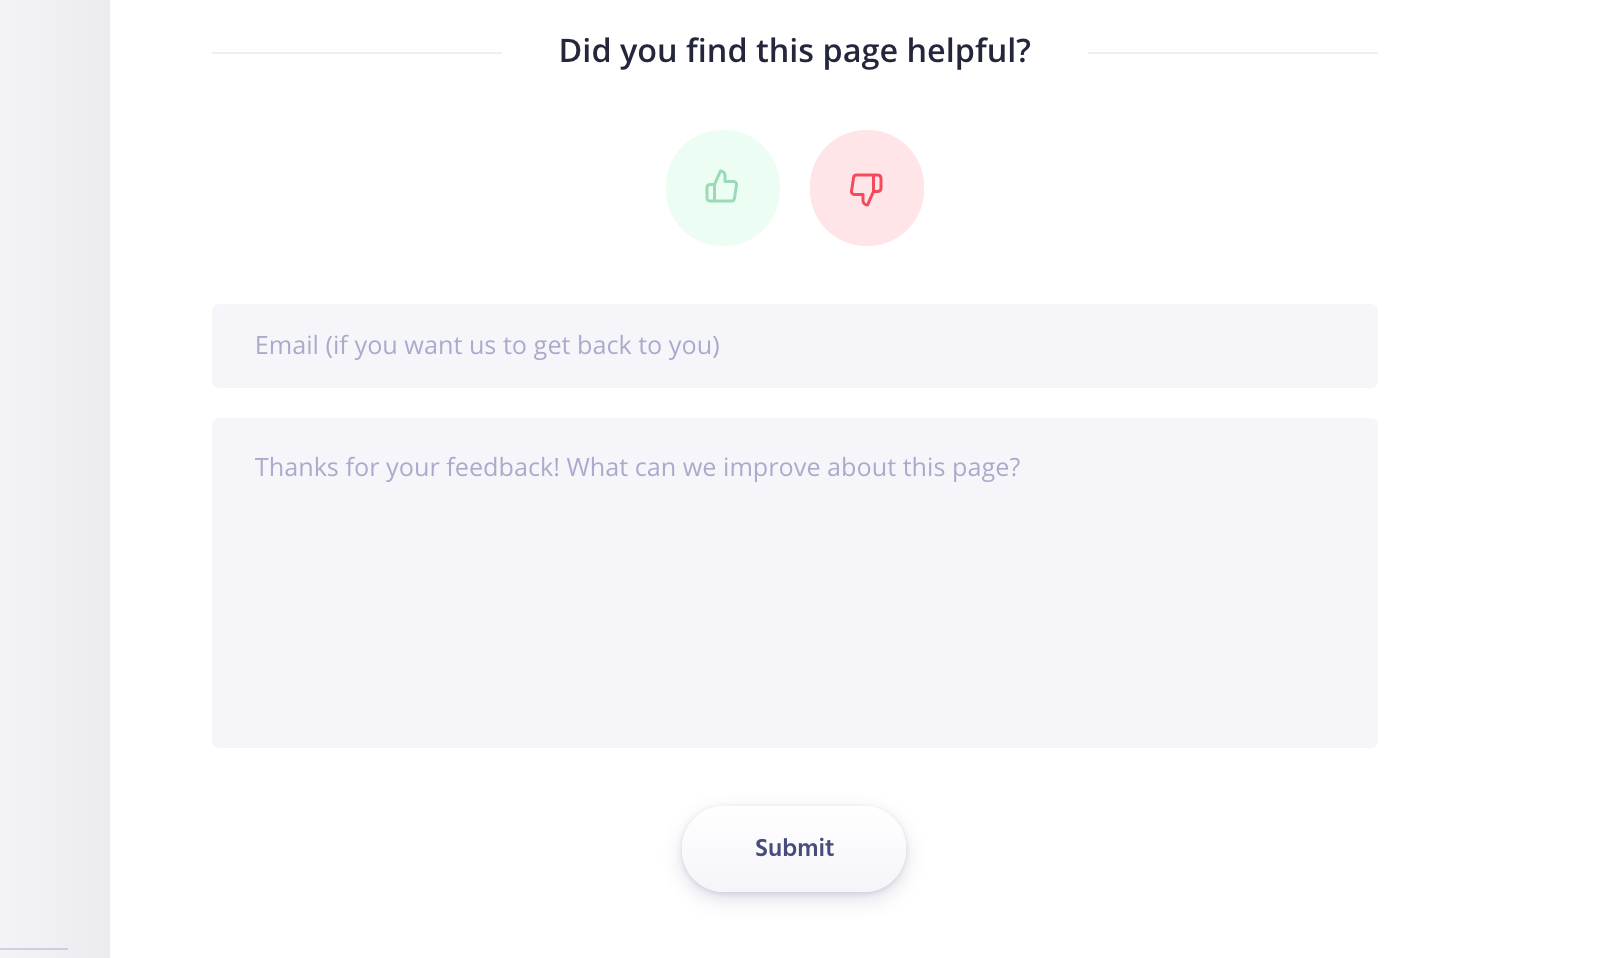Select the light green circular like button
Screen dimensions: 1600x958
click(x=723, y=188)
